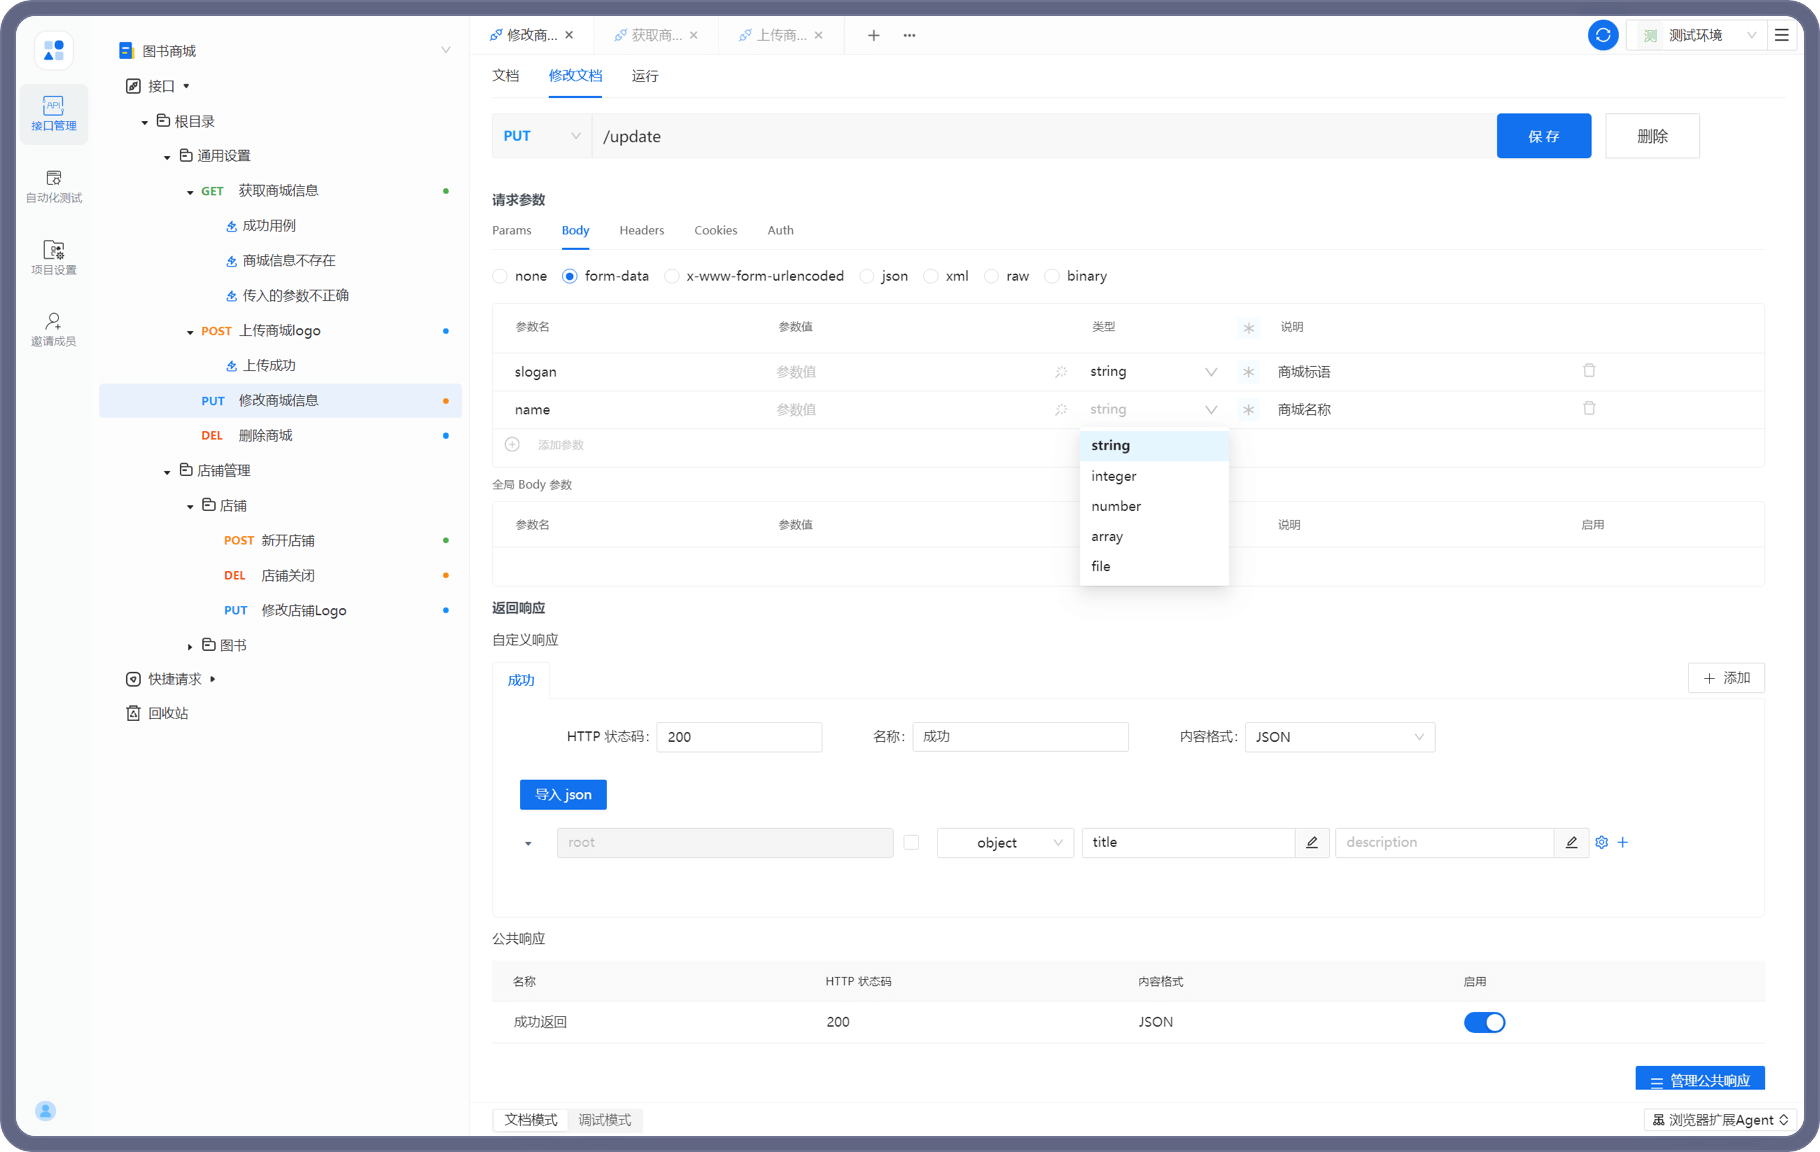The width and height of the screenshot is (1820, 1152).
Task: Click the plus icon to add new tab
Action: 873,35
